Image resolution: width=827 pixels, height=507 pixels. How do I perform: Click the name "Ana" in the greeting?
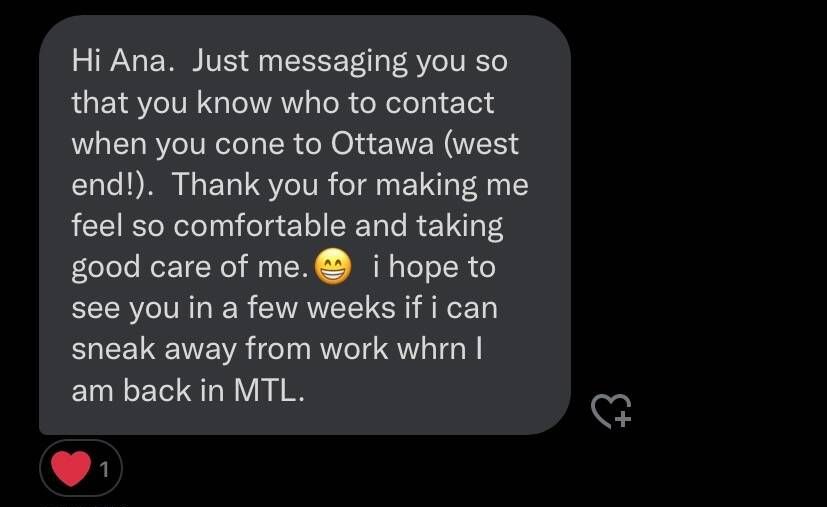point(138,61)
